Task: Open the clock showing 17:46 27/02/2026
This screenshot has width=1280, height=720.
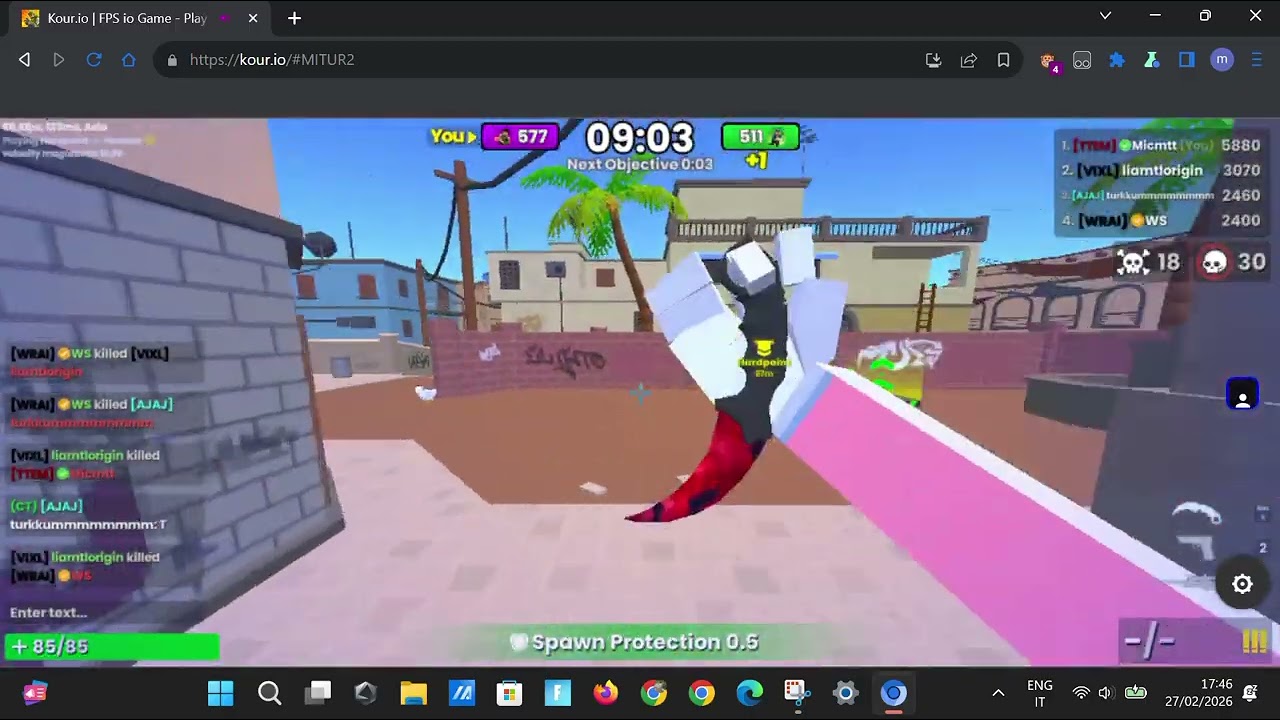Action: 1199,693
